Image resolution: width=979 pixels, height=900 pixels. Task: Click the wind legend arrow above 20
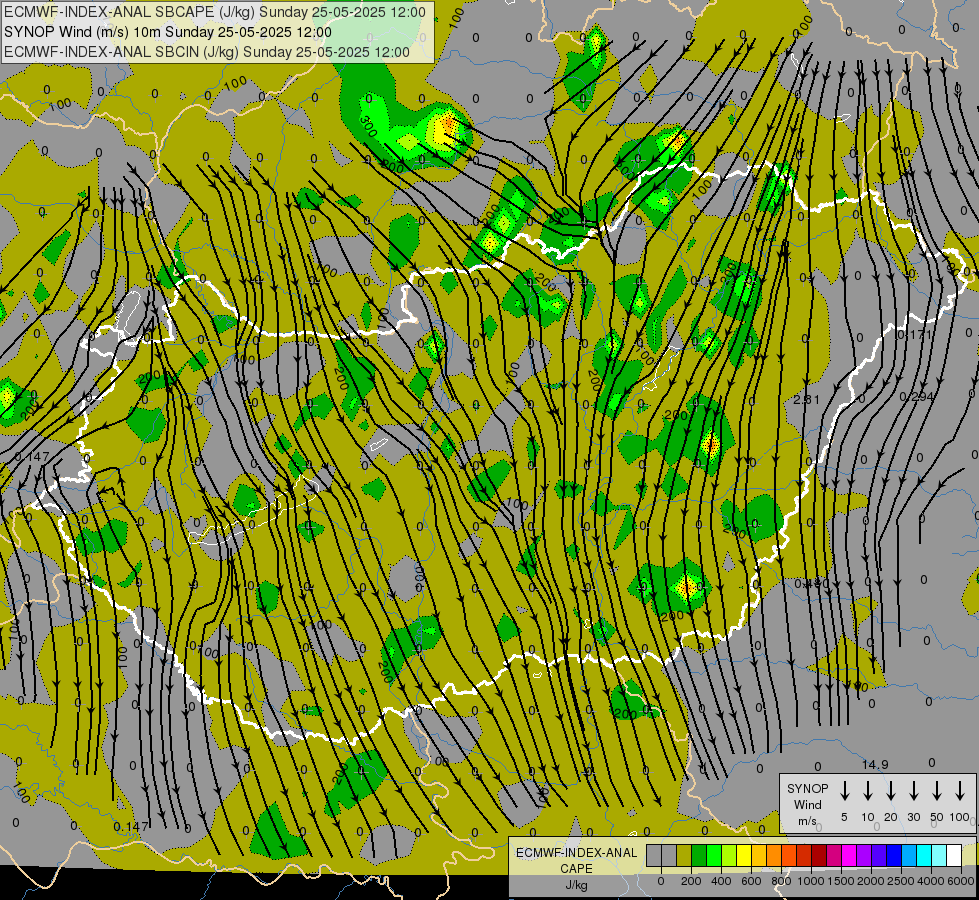[890, 791]
